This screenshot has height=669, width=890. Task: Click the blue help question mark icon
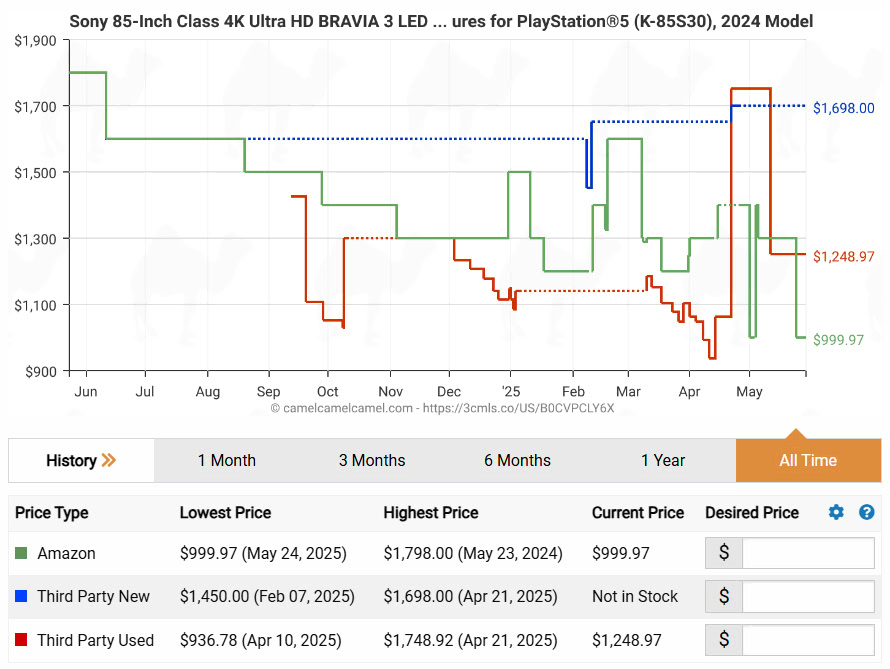[866, 513]
